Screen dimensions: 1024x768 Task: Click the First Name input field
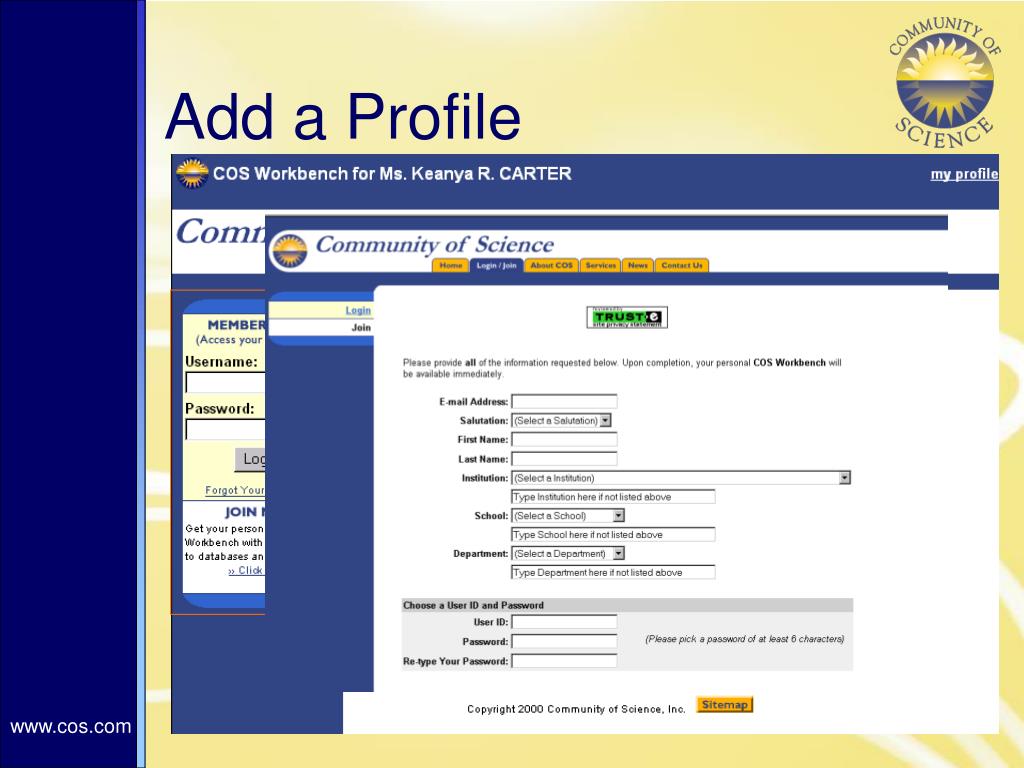[x=564, y=440]
